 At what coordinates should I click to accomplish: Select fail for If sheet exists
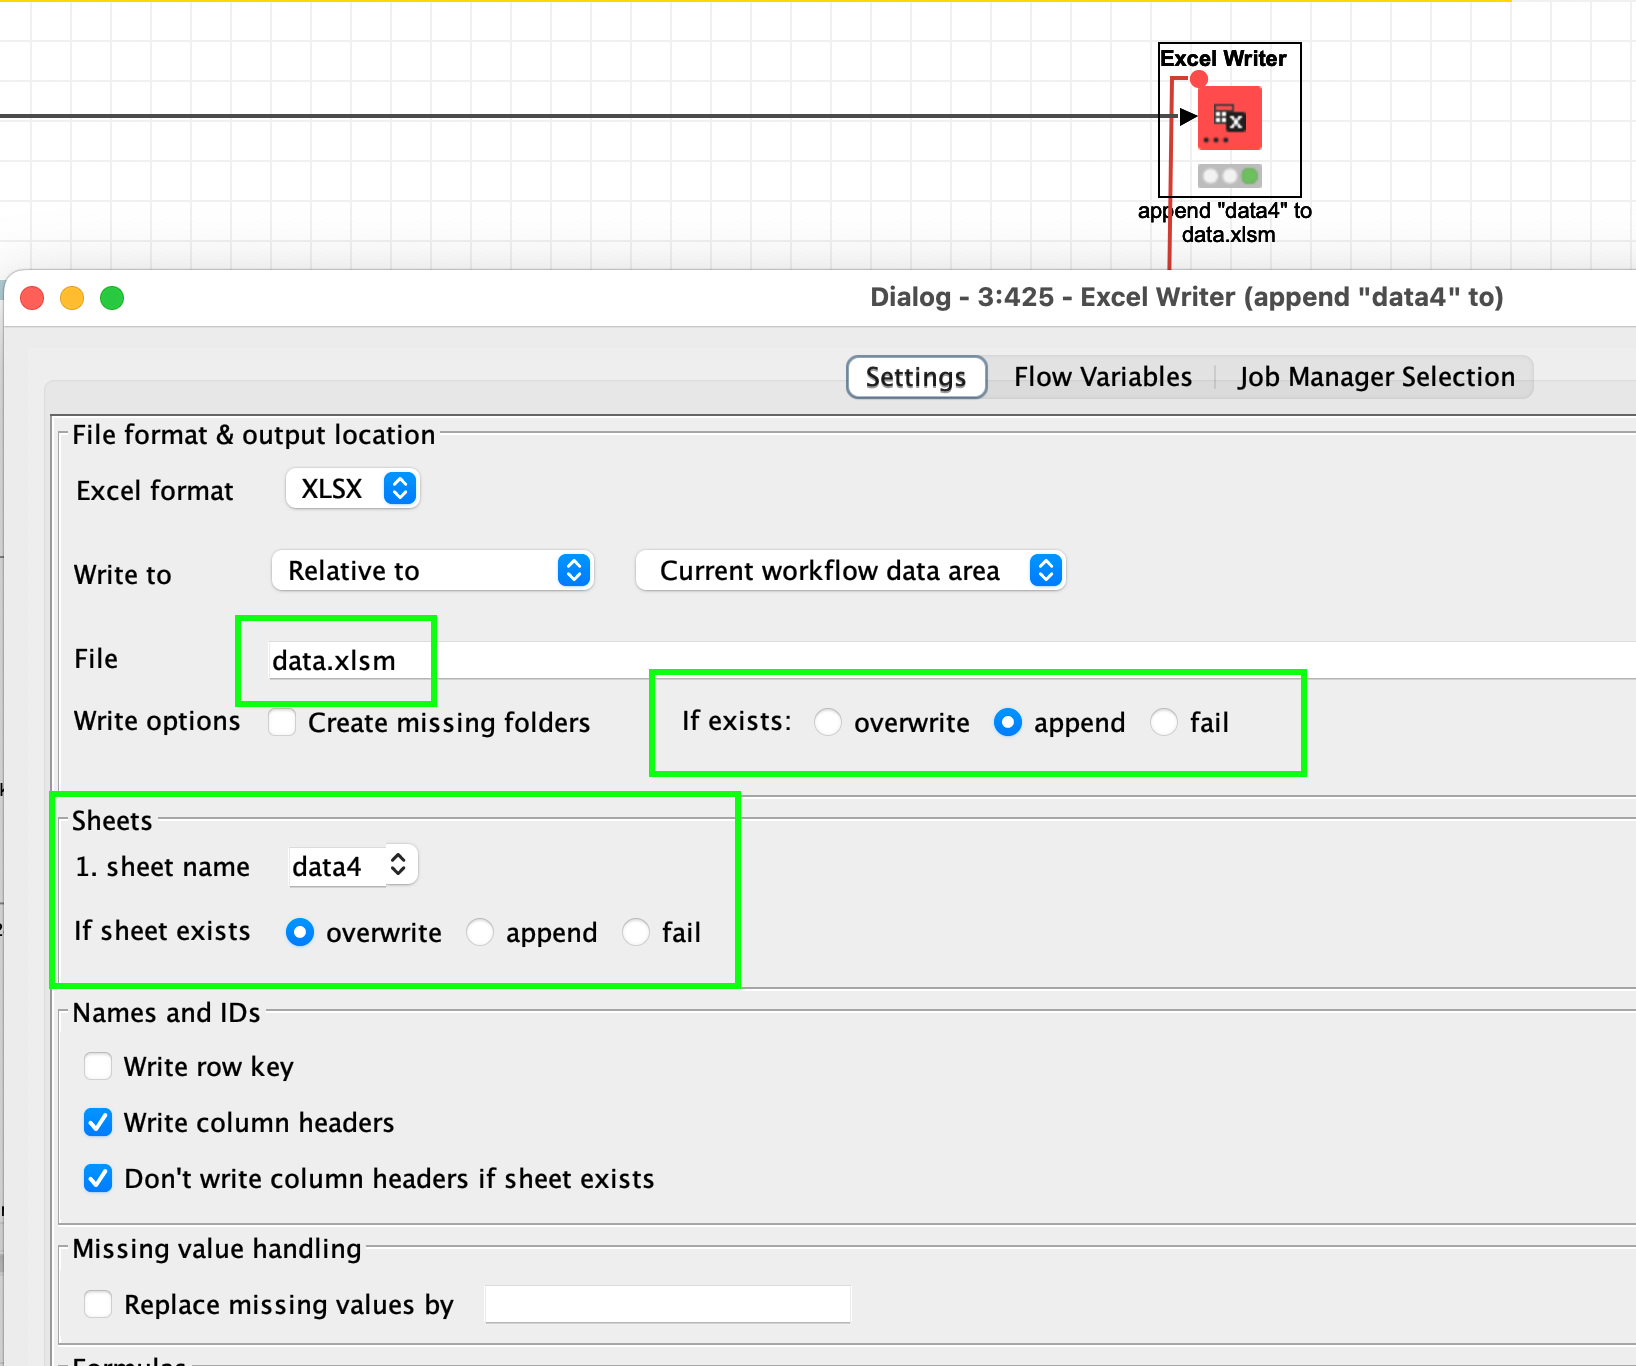[x=636, y=932]
